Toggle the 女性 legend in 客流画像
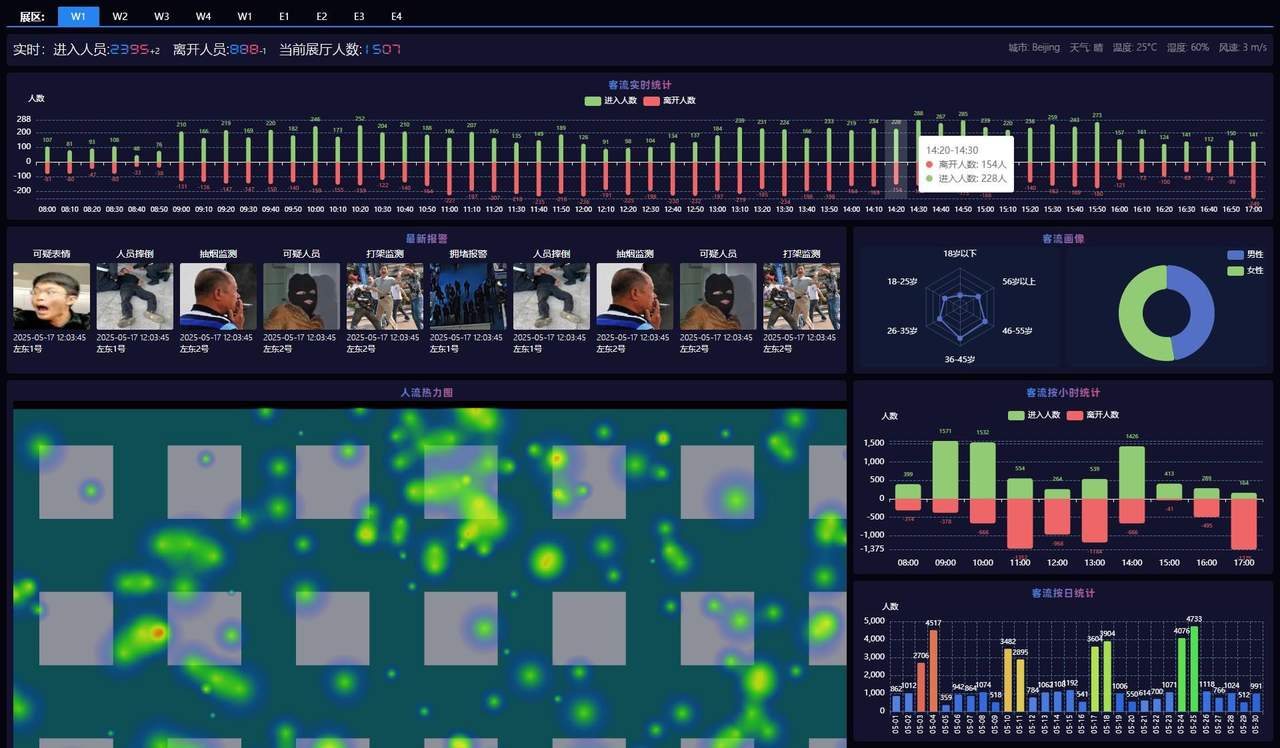This screenshot has width=1280, height=748. click(1246, 271)
